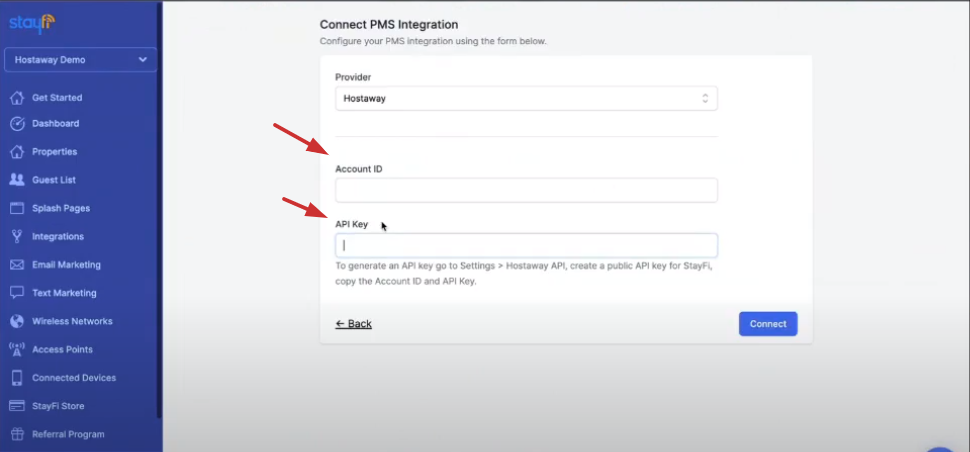This screenshot has width=970, height=452.
Task: Click the Get Started house icon
Action: tap(17, 98)
